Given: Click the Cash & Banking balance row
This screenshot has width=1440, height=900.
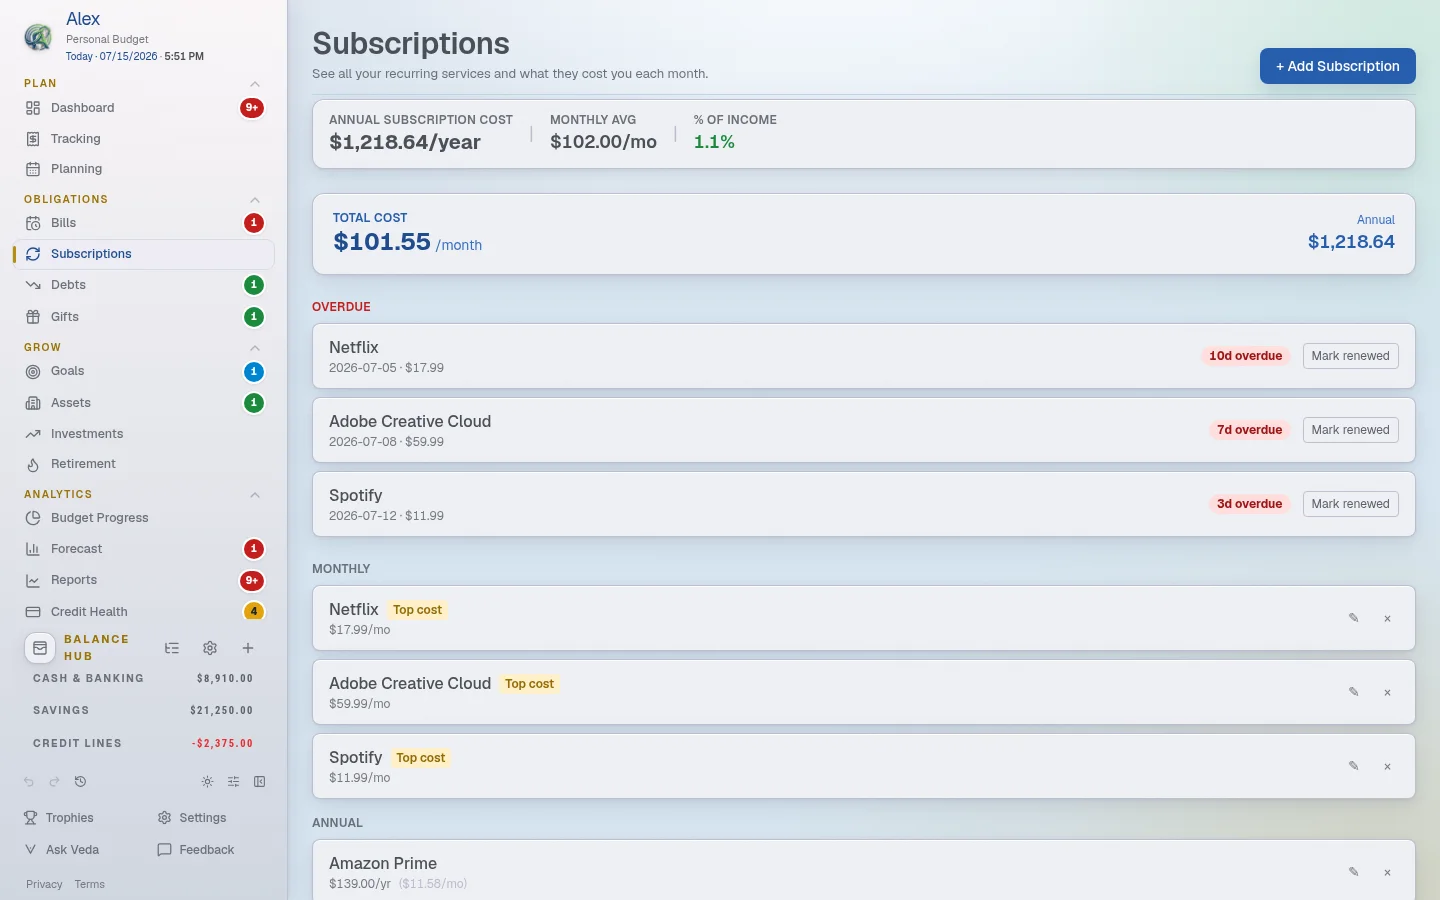Looking at the screenshot, I should [x=143, y=678].
